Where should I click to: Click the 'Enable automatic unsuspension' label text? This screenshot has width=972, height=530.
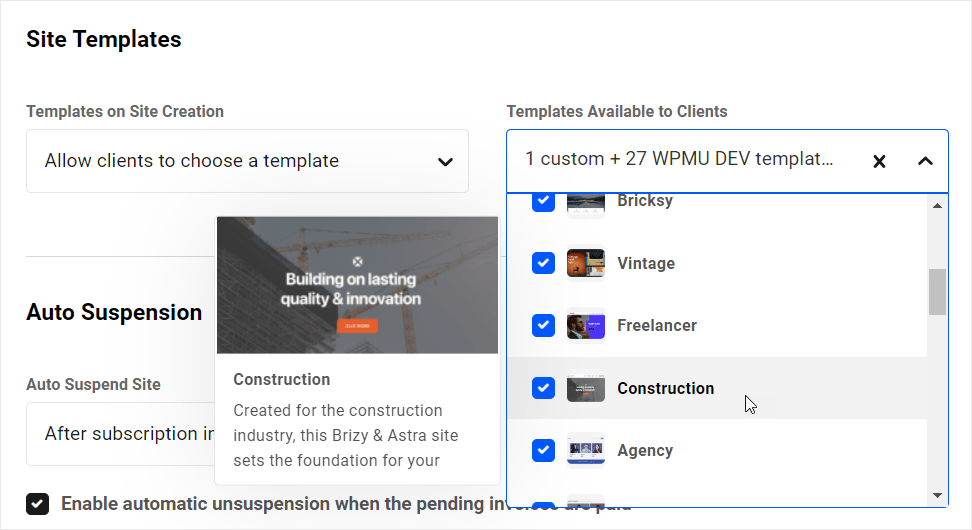click(283, 503)
